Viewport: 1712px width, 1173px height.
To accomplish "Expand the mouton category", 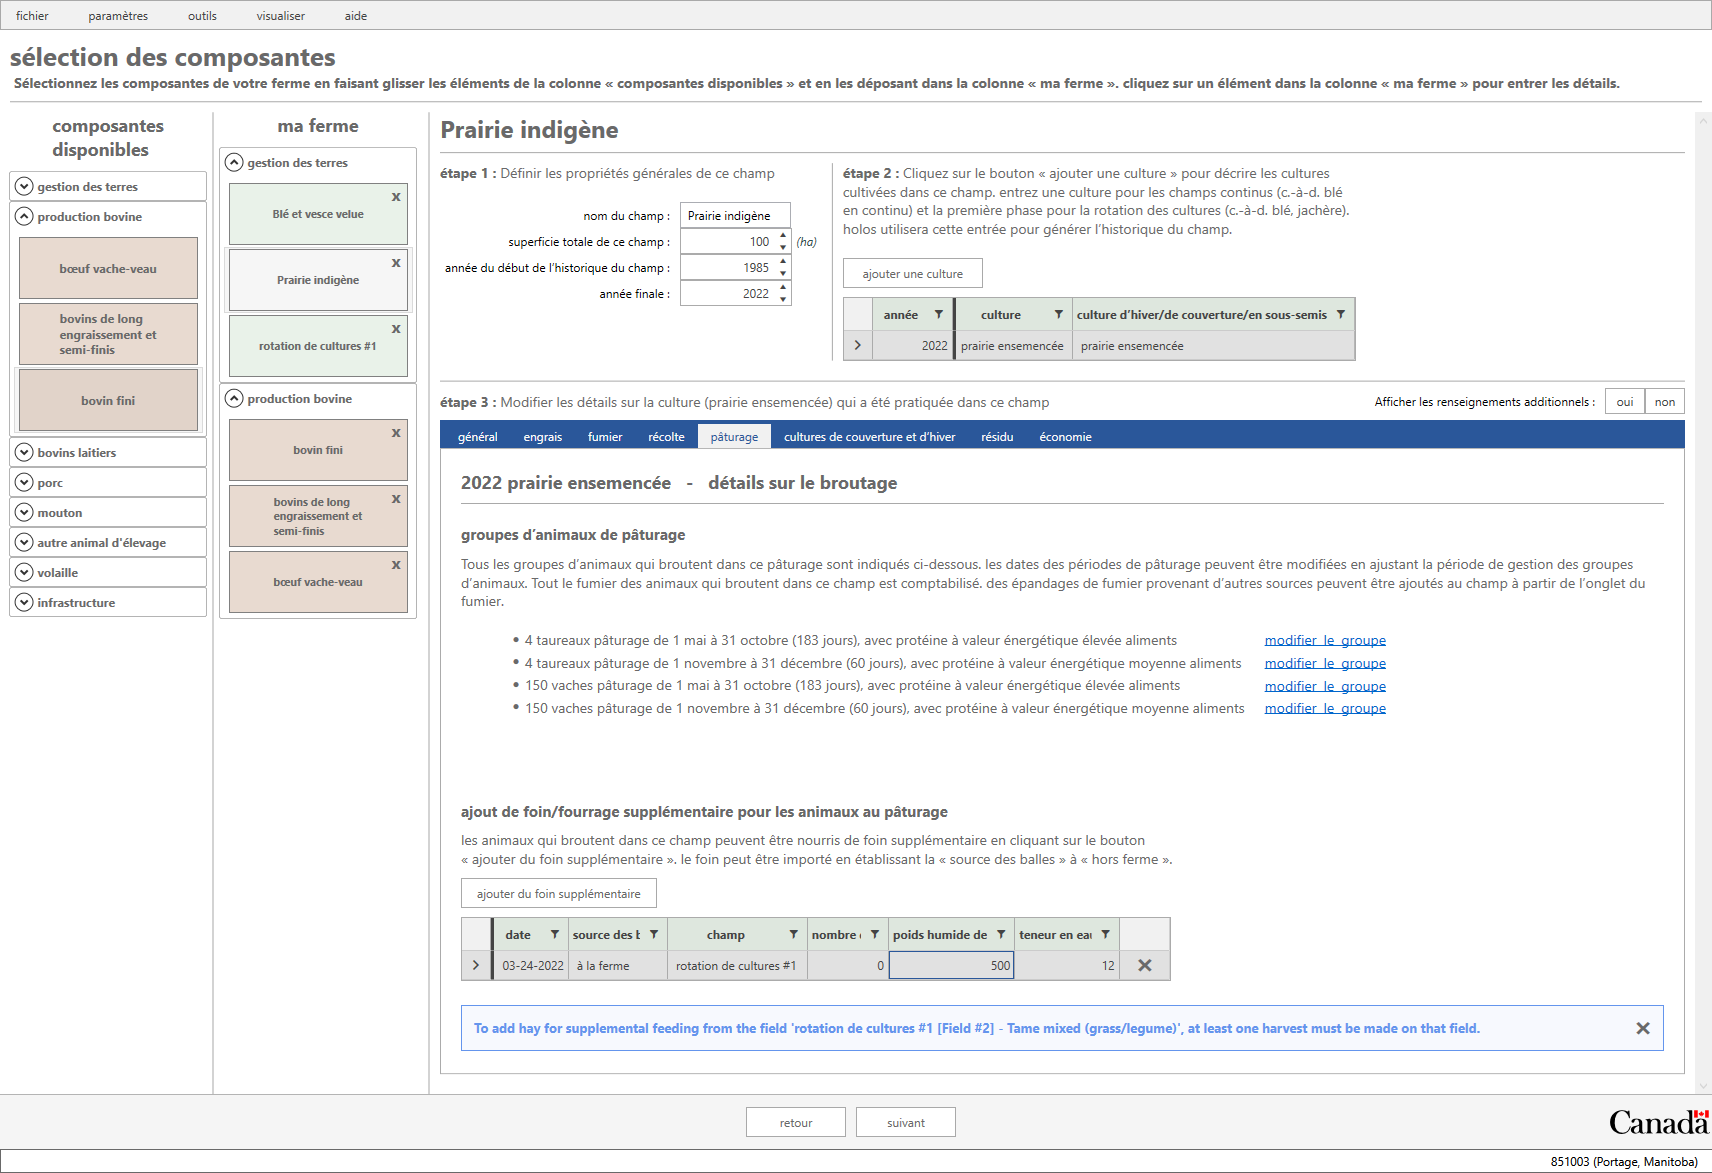I will click(24, 512).
